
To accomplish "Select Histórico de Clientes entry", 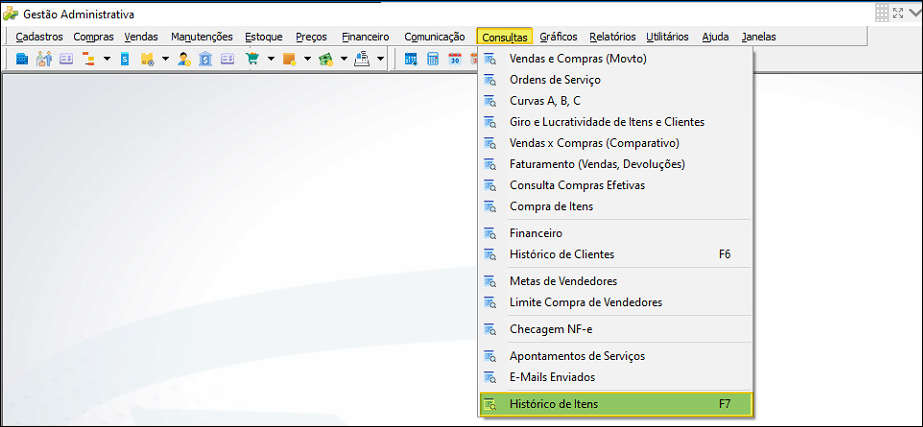I will pos(616,254).
